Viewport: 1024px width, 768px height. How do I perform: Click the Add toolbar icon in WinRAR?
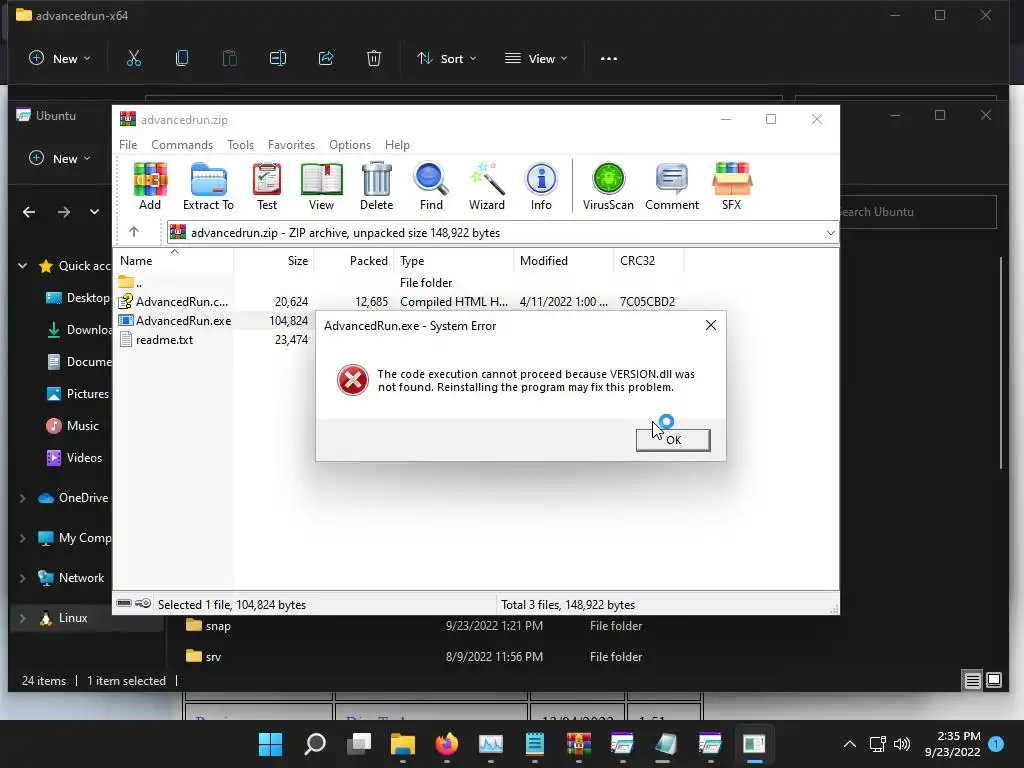point(150,186)
